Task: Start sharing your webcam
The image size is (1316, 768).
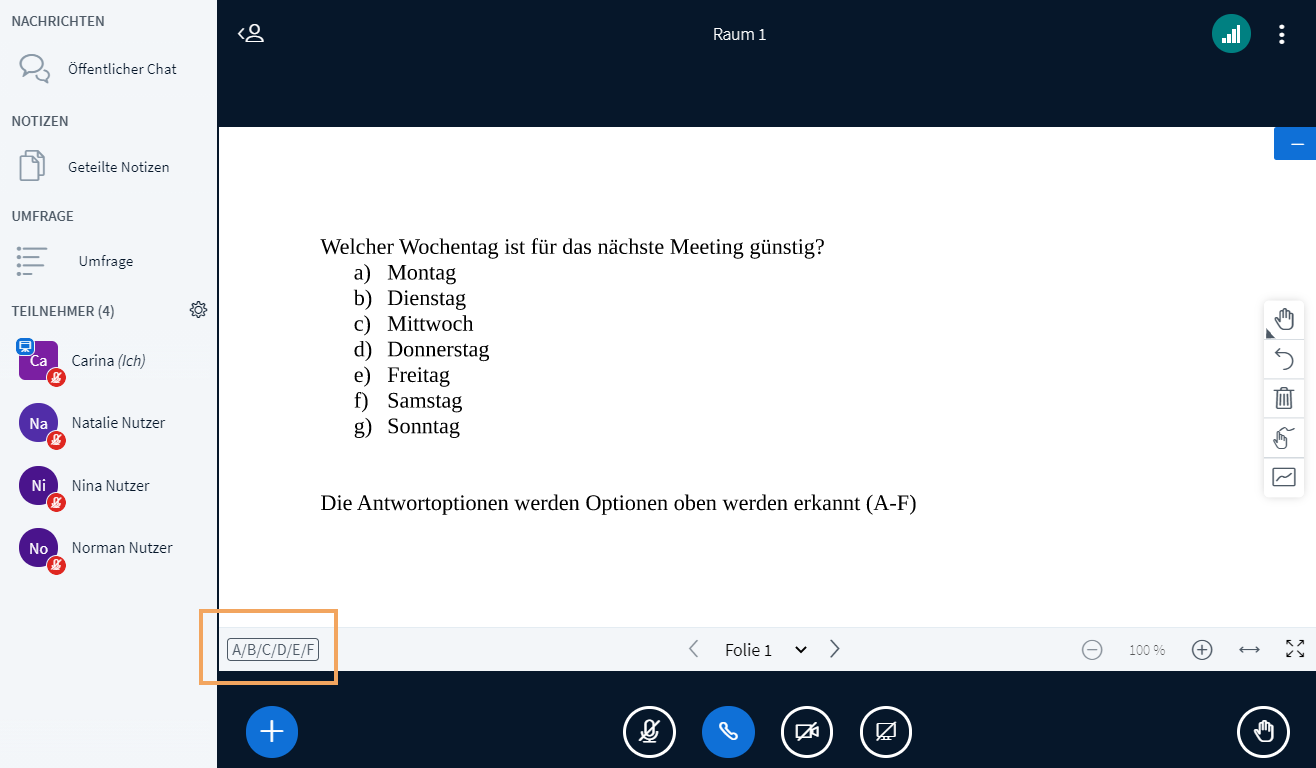Action: coord(806,731)
